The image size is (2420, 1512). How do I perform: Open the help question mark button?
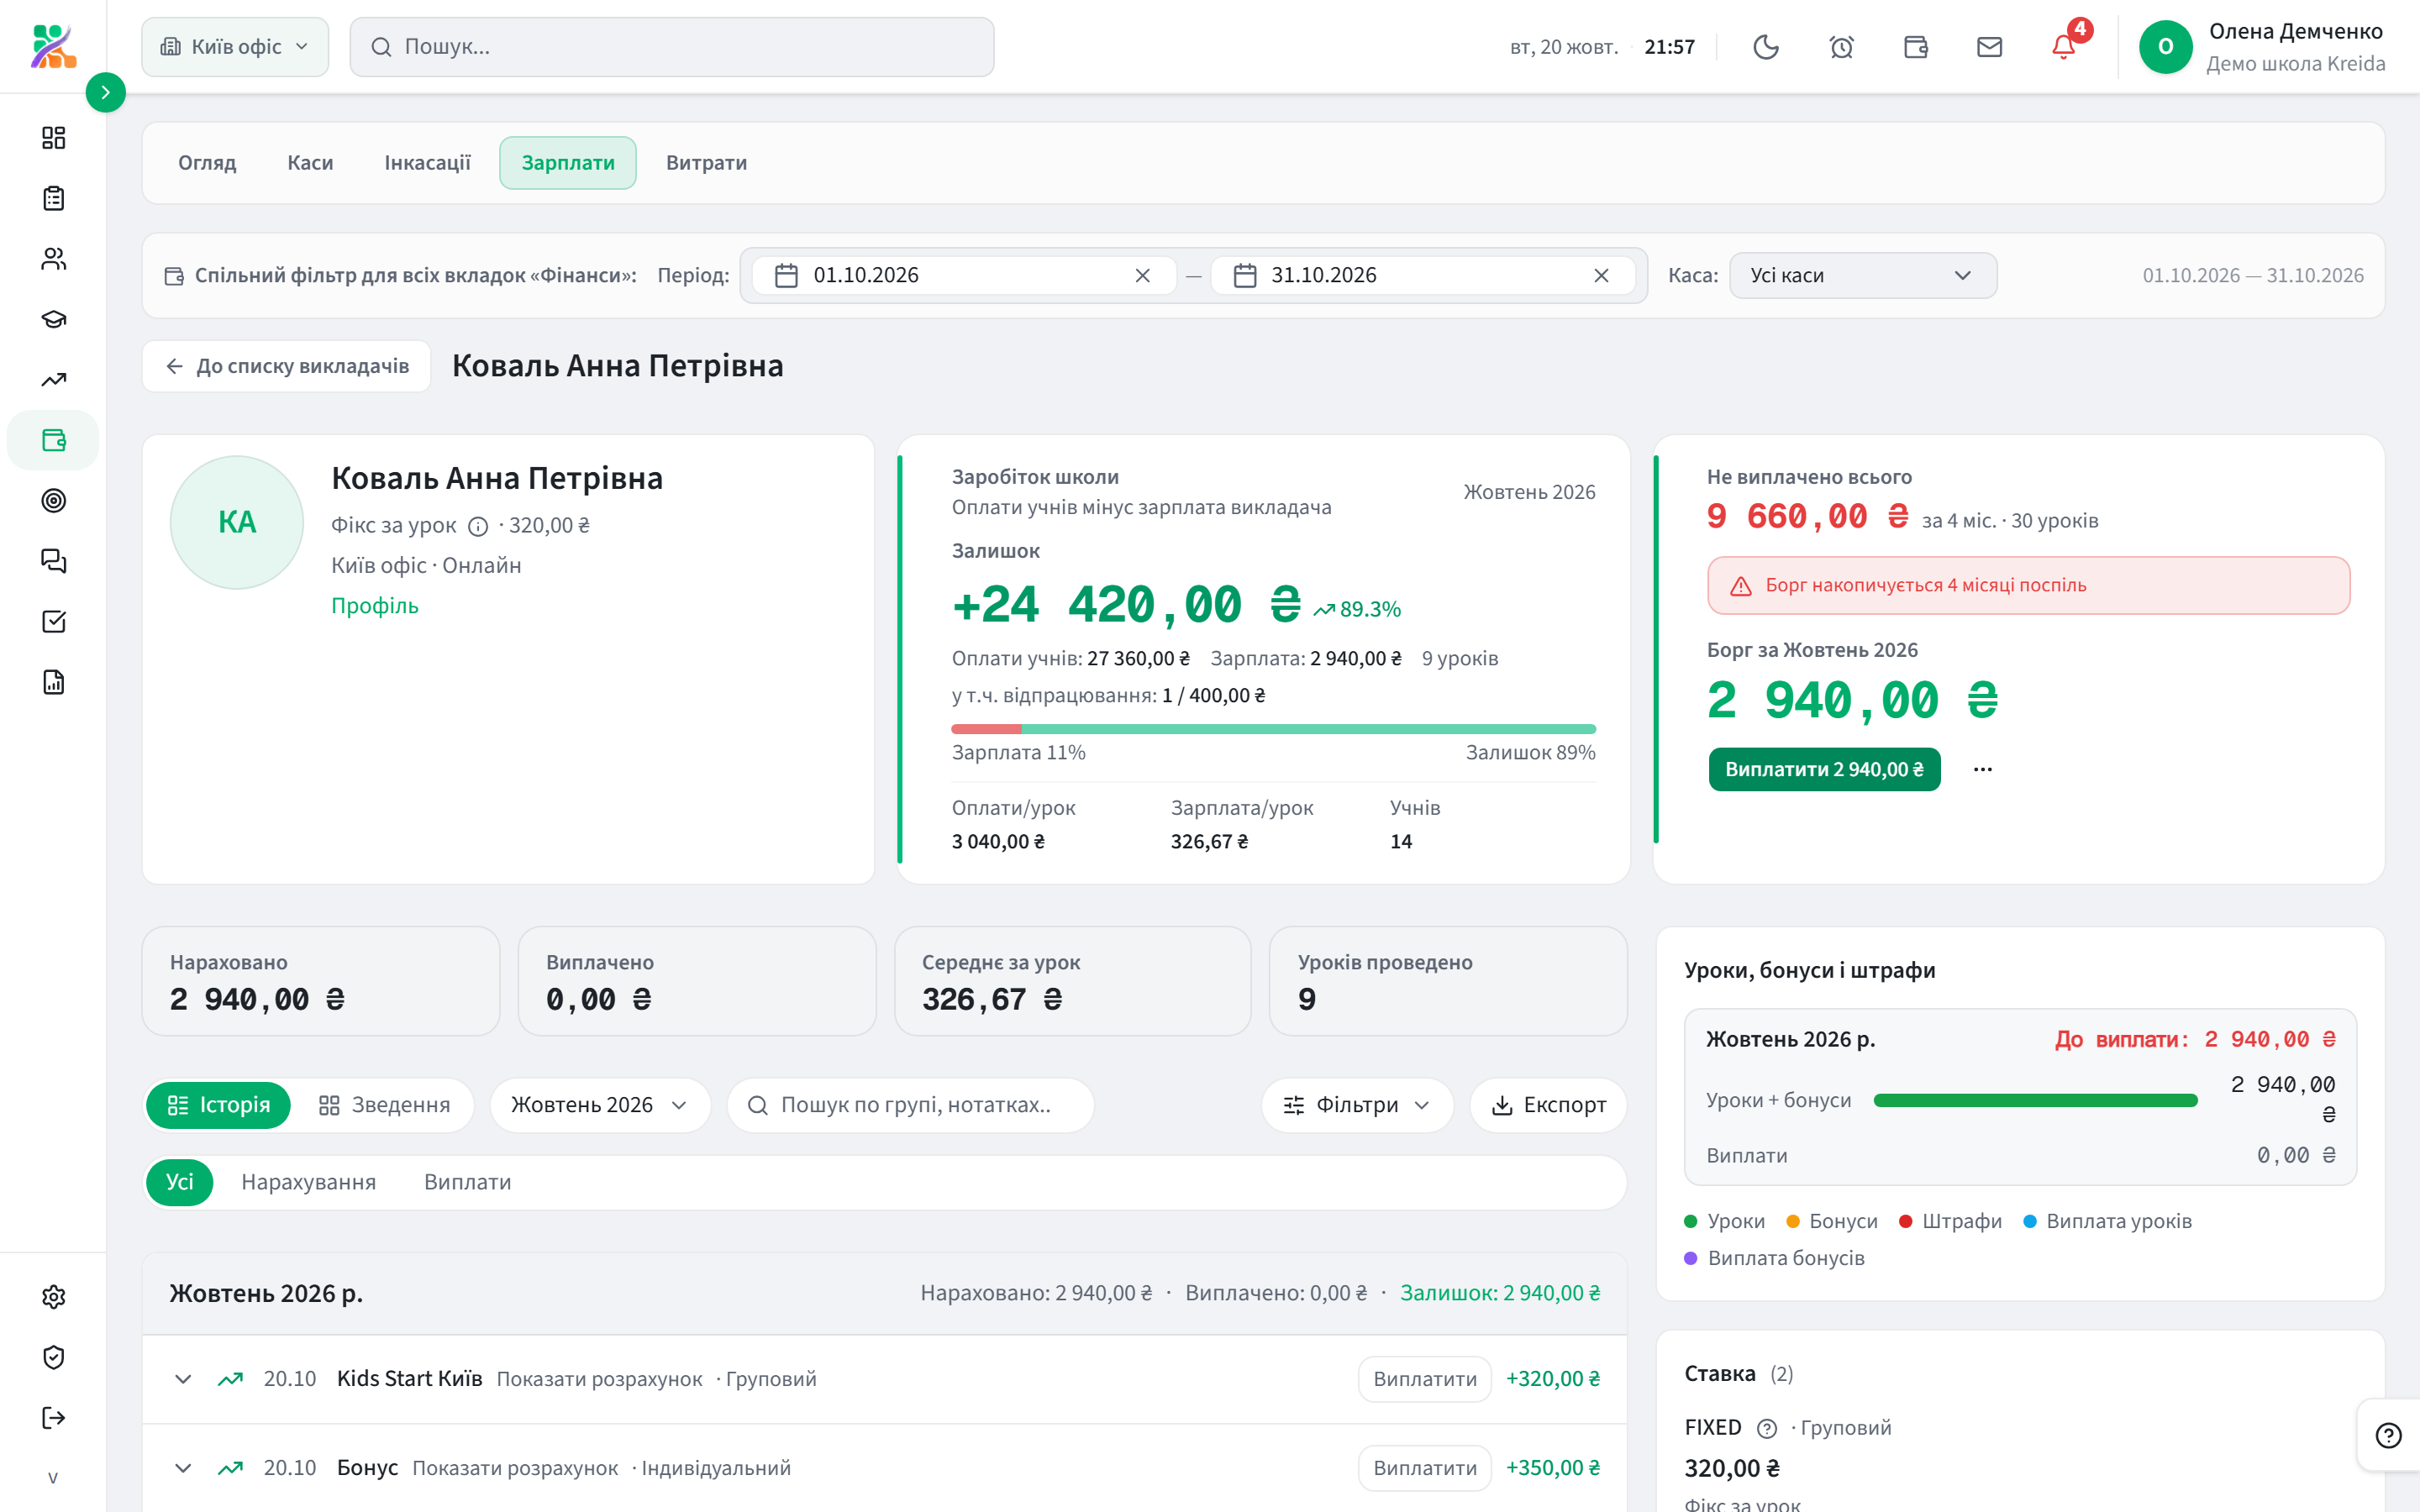coord(2388,1436)
